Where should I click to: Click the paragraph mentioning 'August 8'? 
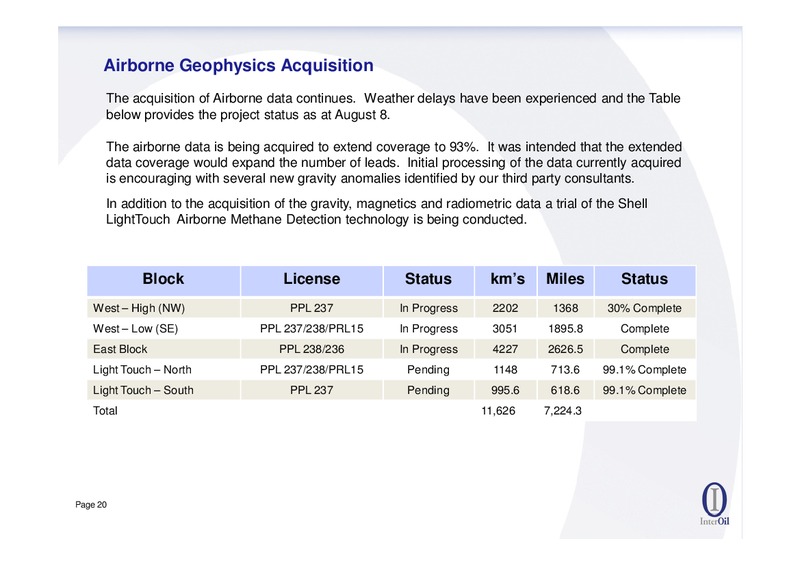click(393, 106)
